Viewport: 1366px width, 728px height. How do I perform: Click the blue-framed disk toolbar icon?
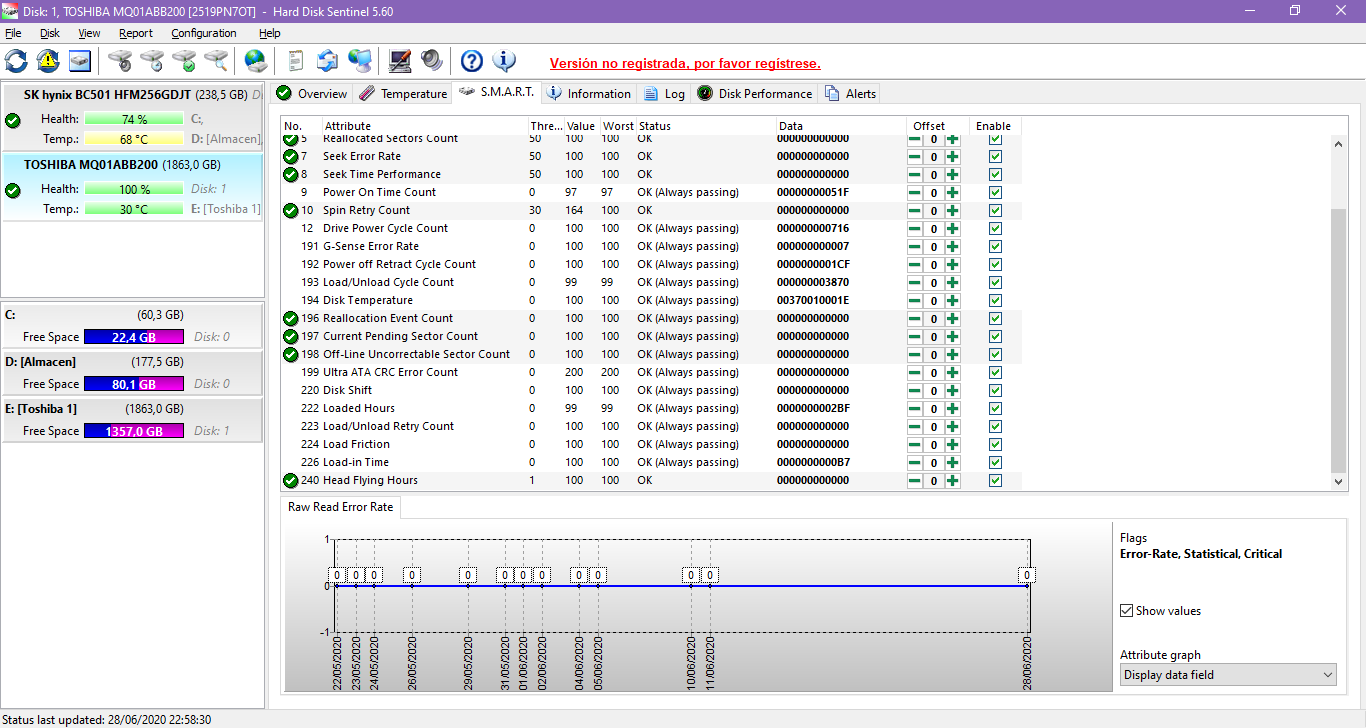(x=80, y=61)
